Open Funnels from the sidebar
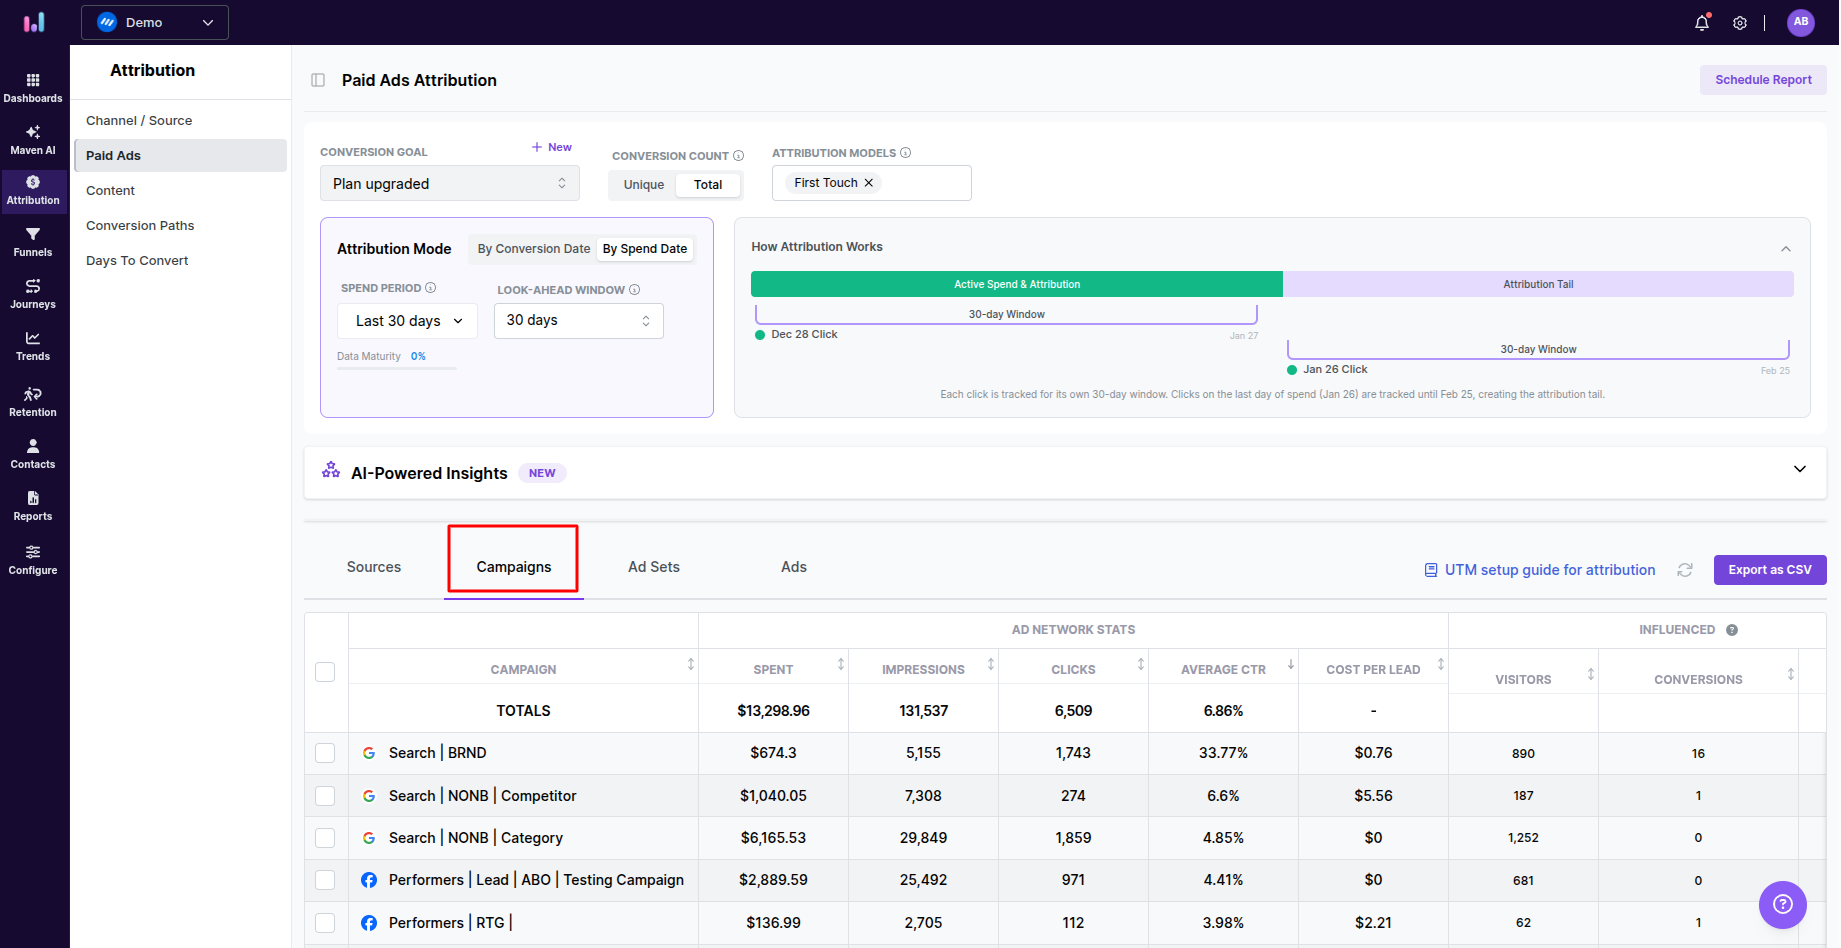Image resolution: width=1841 pixels, height=948 pixels. [33, 241]
